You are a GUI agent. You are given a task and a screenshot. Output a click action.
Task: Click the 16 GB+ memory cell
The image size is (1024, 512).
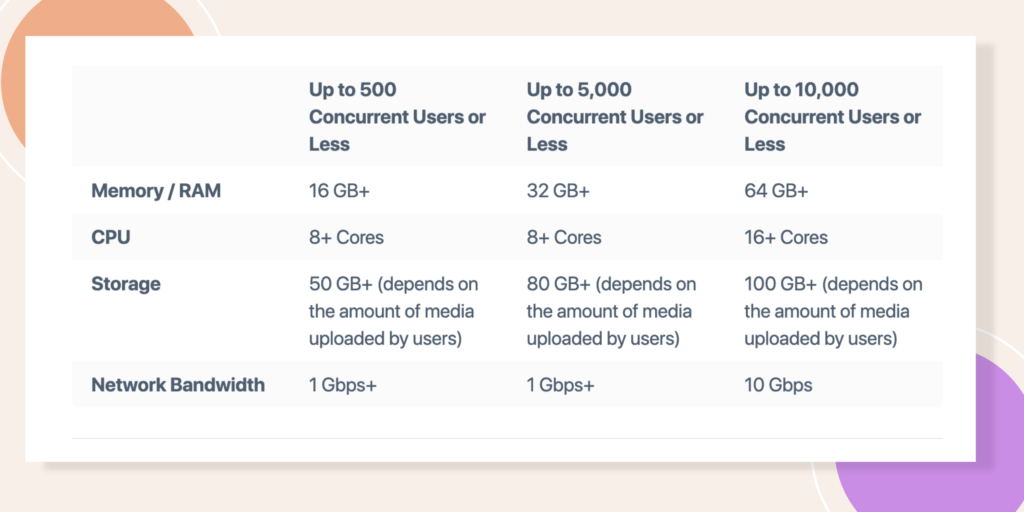click(340, 191)
